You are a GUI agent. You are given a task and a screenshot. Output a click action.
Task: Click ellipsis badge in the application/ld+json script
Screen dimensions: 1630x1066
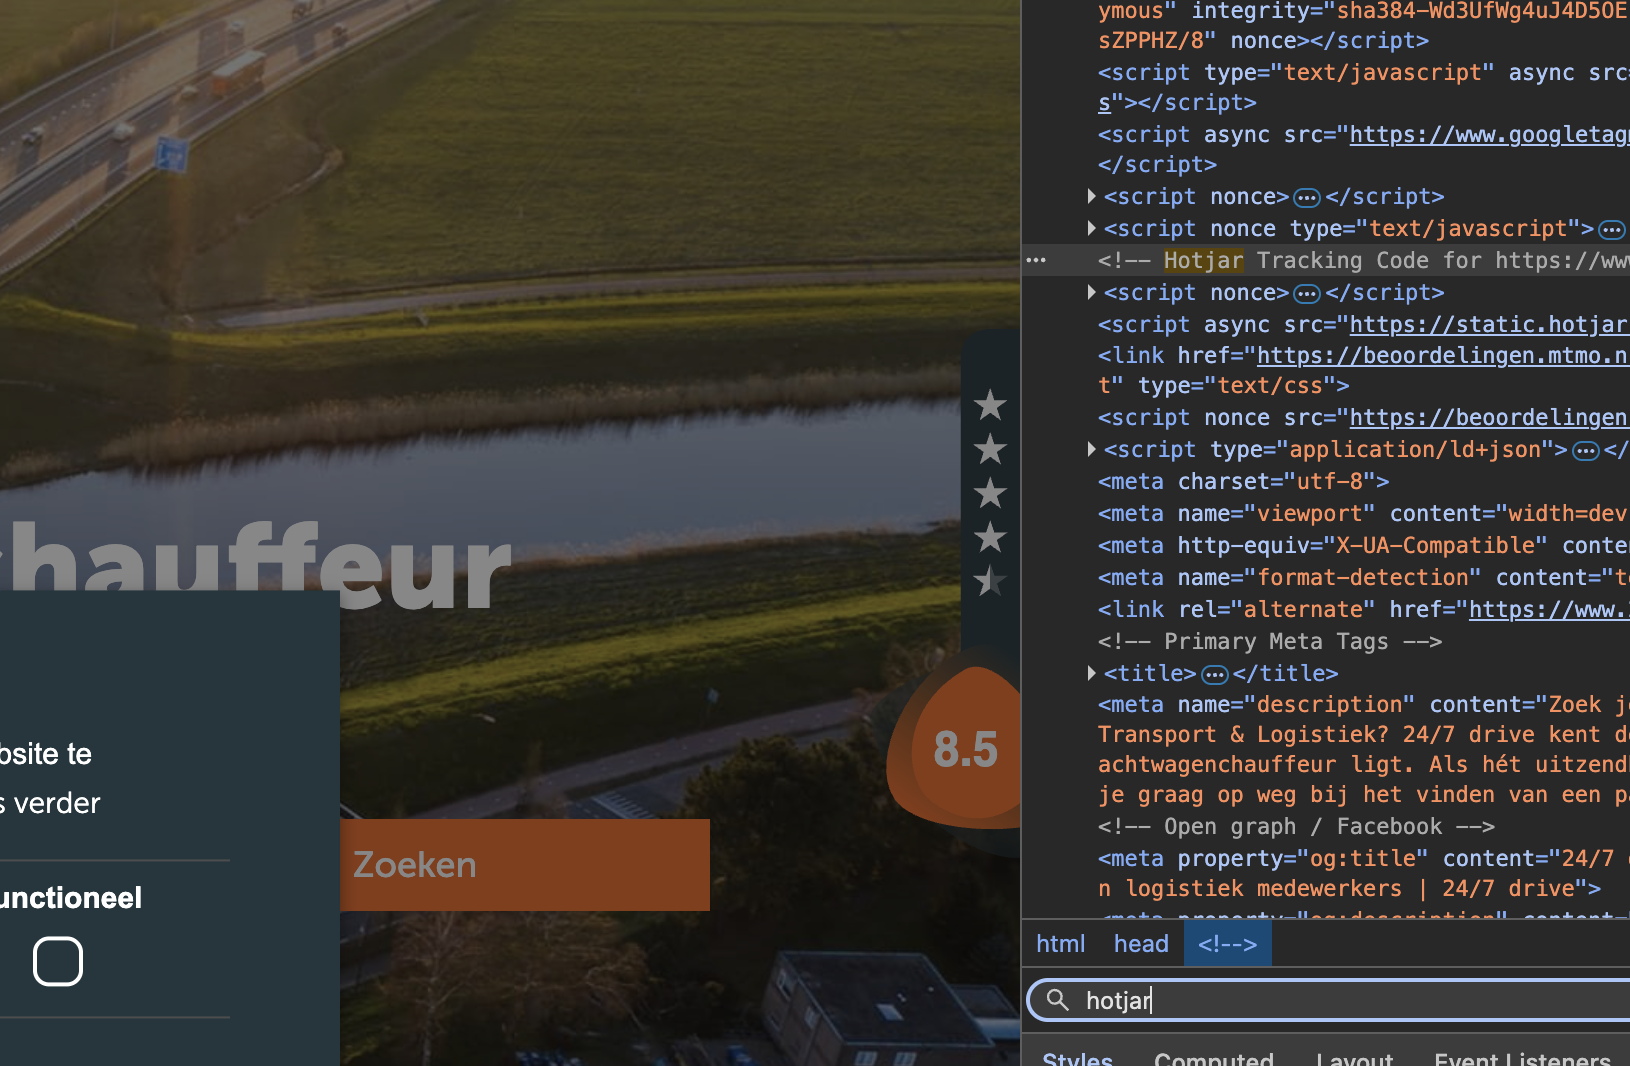[1585, 451]
